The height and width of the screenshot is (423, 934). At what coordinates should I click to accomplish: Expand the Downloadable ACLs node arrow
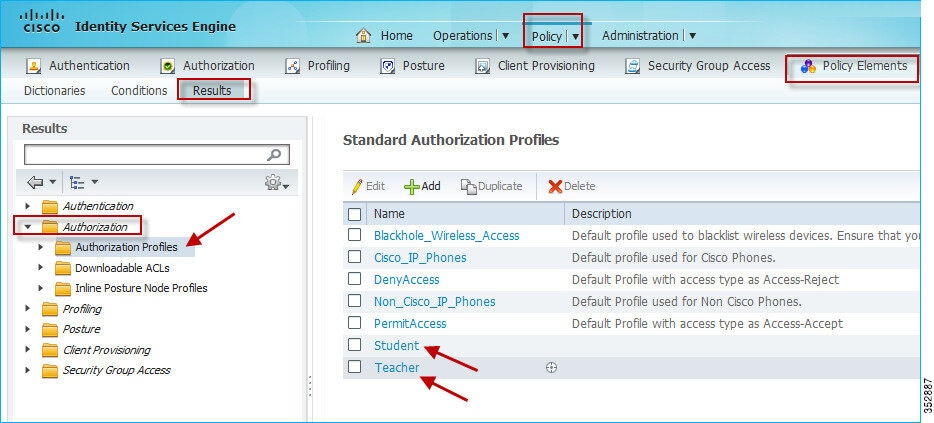coord(41,268)
